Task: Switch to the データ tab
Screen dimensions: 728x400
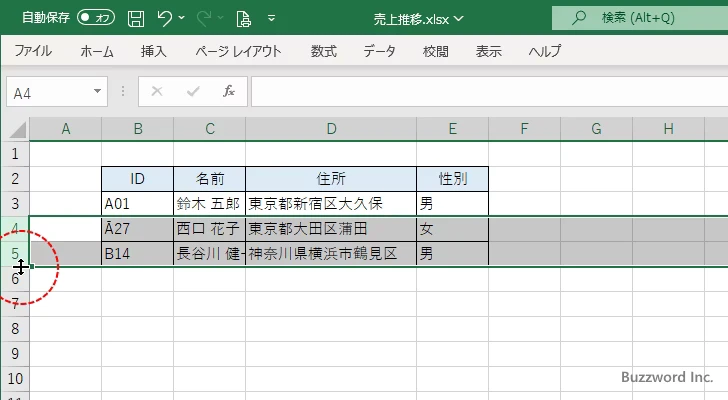Action: click(x=379, y=51)
